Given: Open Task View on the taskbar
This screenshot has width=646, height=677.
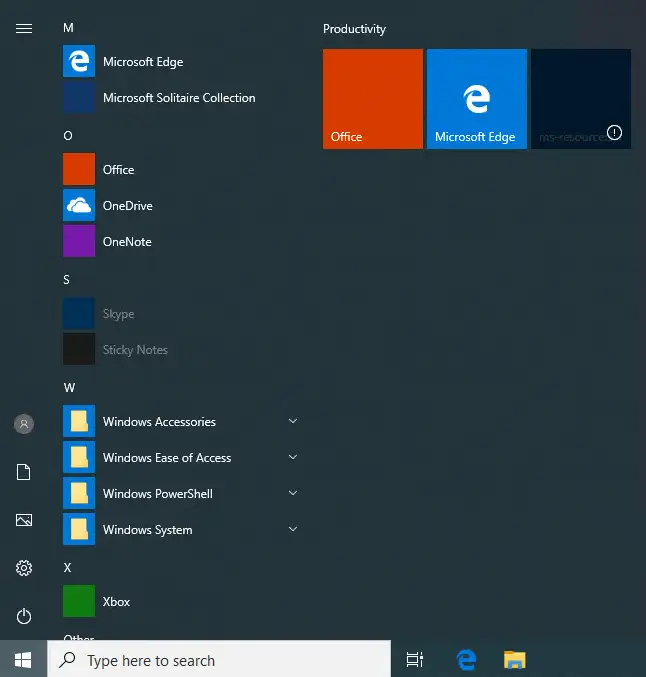Looking at the screenshot, I should [x=415, y=659].
